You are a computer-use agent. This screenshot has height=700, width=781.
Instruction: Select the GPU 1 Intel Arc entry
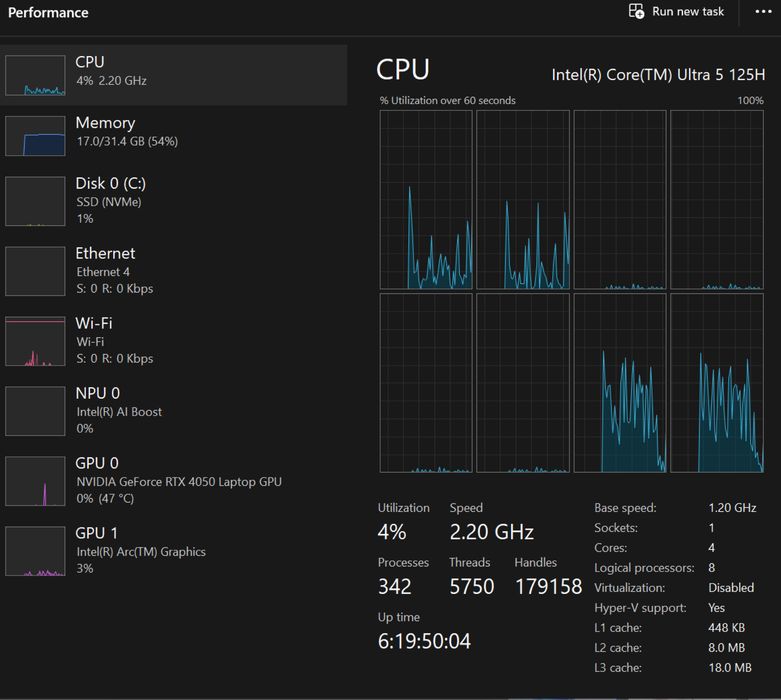[173, 551]
